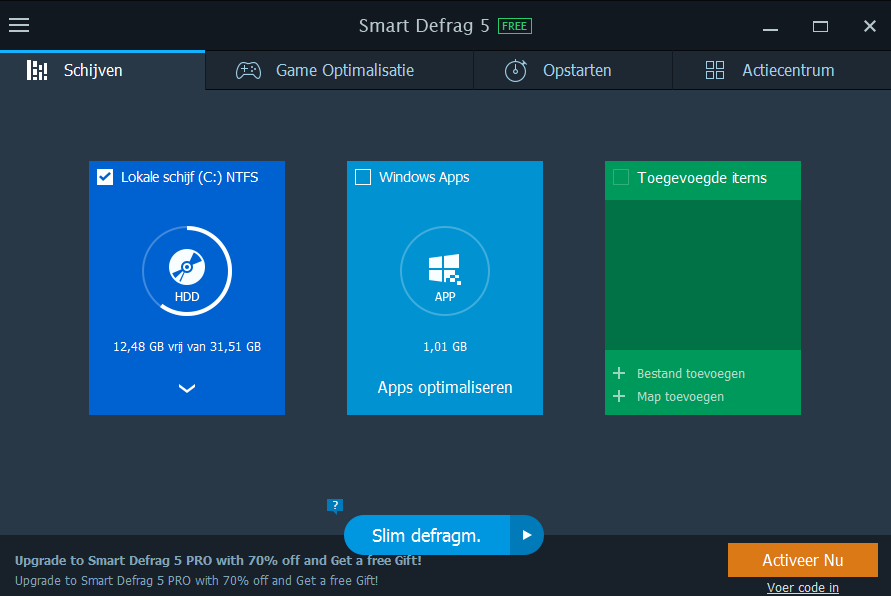Open the hamburger main menu

coord(19,25)
